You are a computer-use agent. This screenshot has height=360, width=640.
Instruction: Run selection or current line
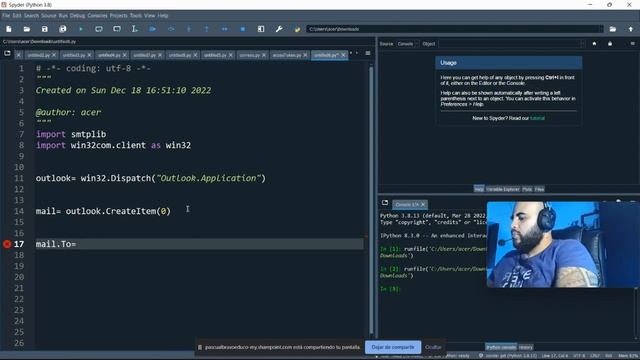[x=135, y=29]
